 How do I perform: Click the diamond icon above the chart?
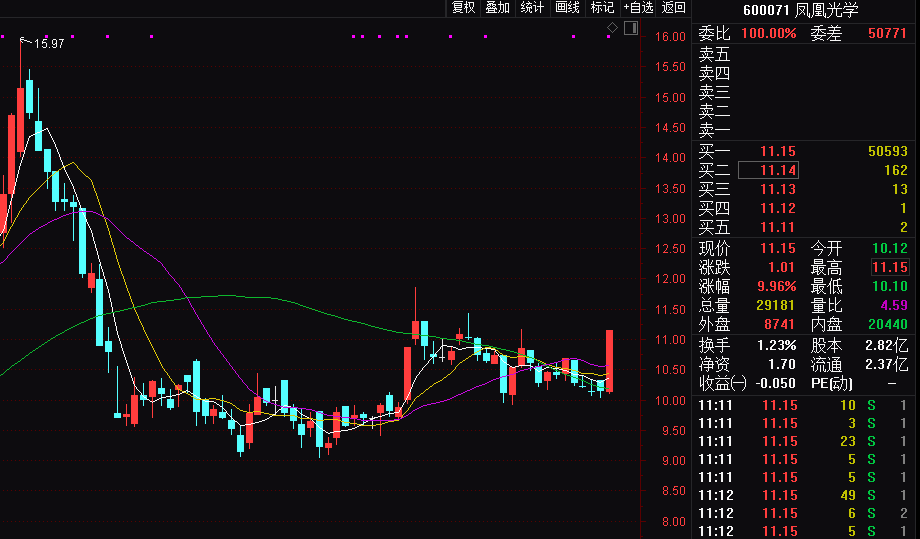(612, 28)
